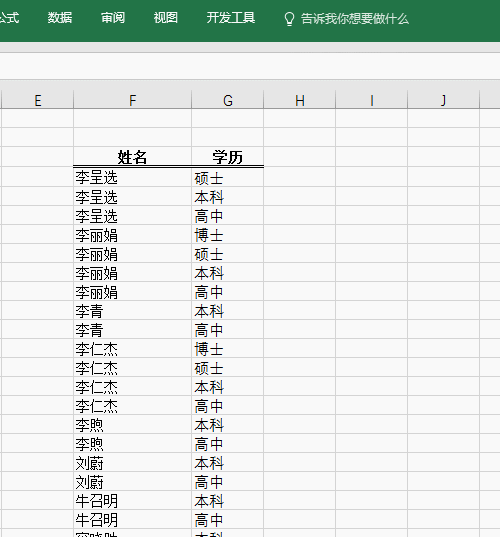
Task: Click the 本科 cell in 李煦's row
Action: [228, 425]
